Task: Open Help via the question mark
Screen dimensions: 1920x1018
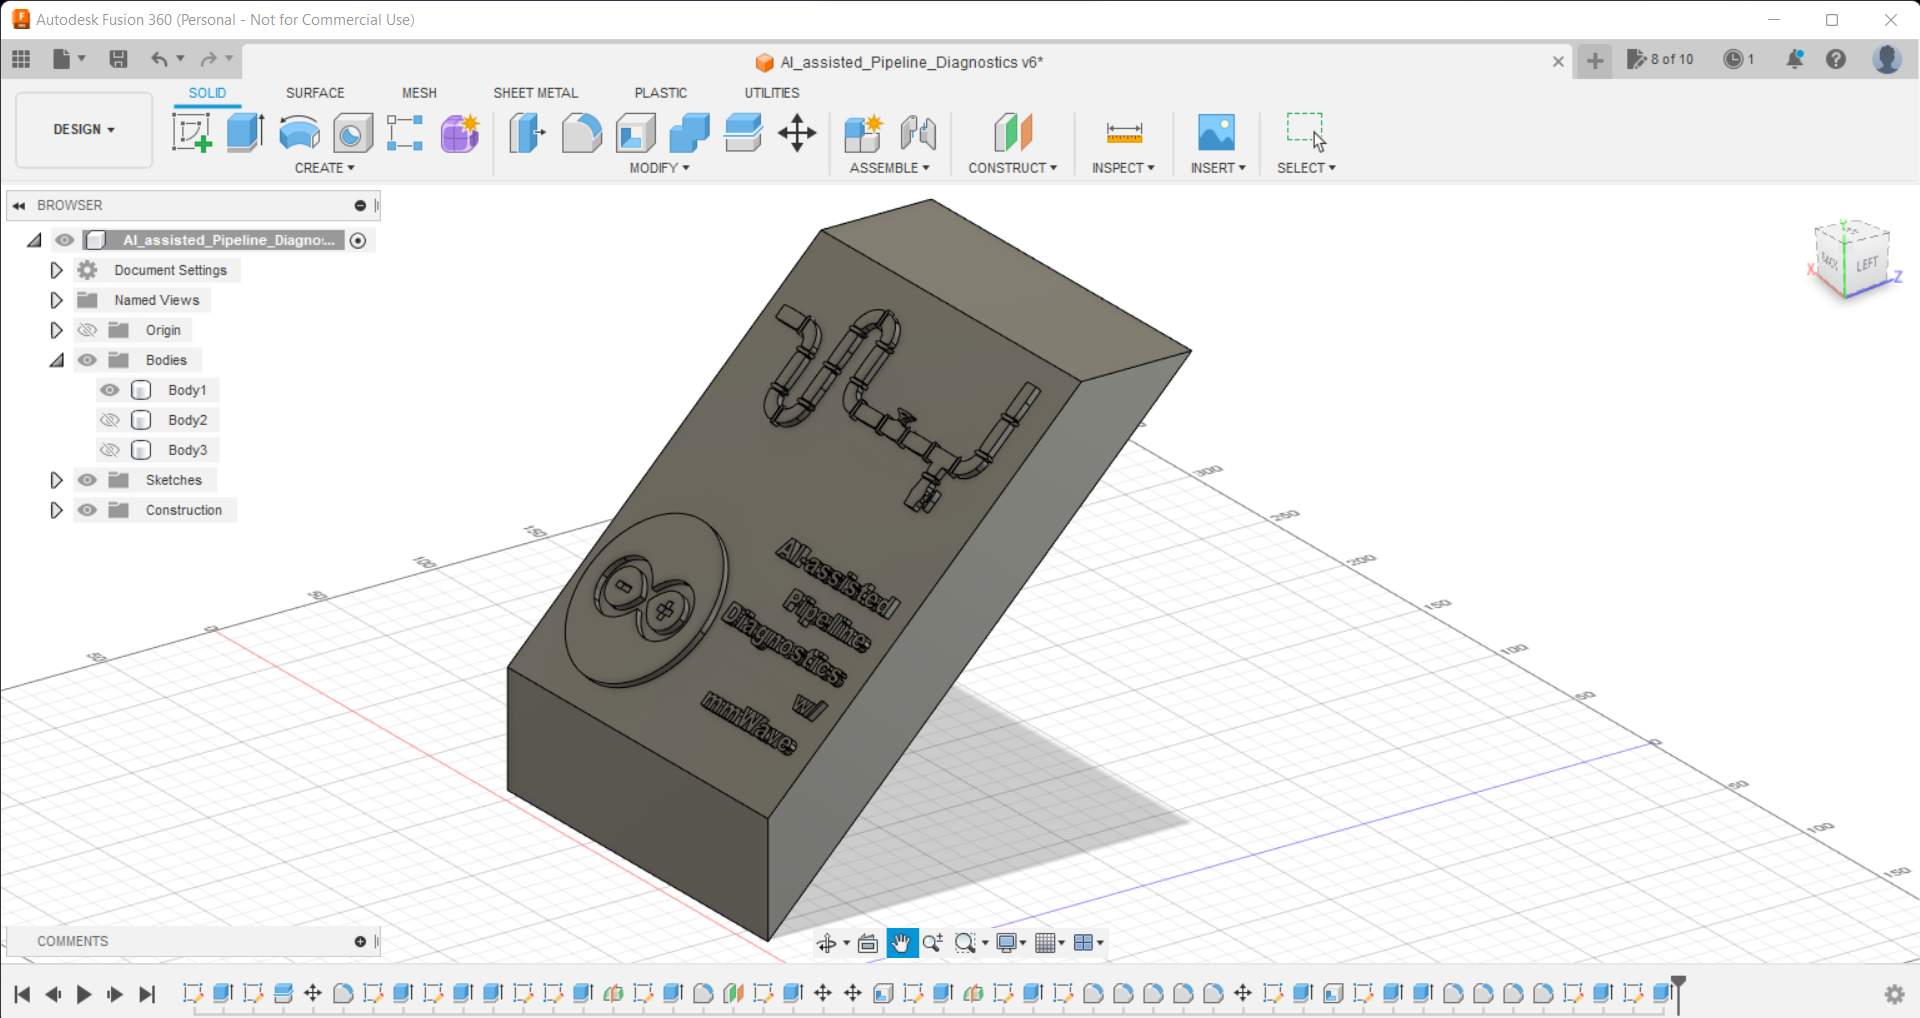Action: tap(1837, 60)
